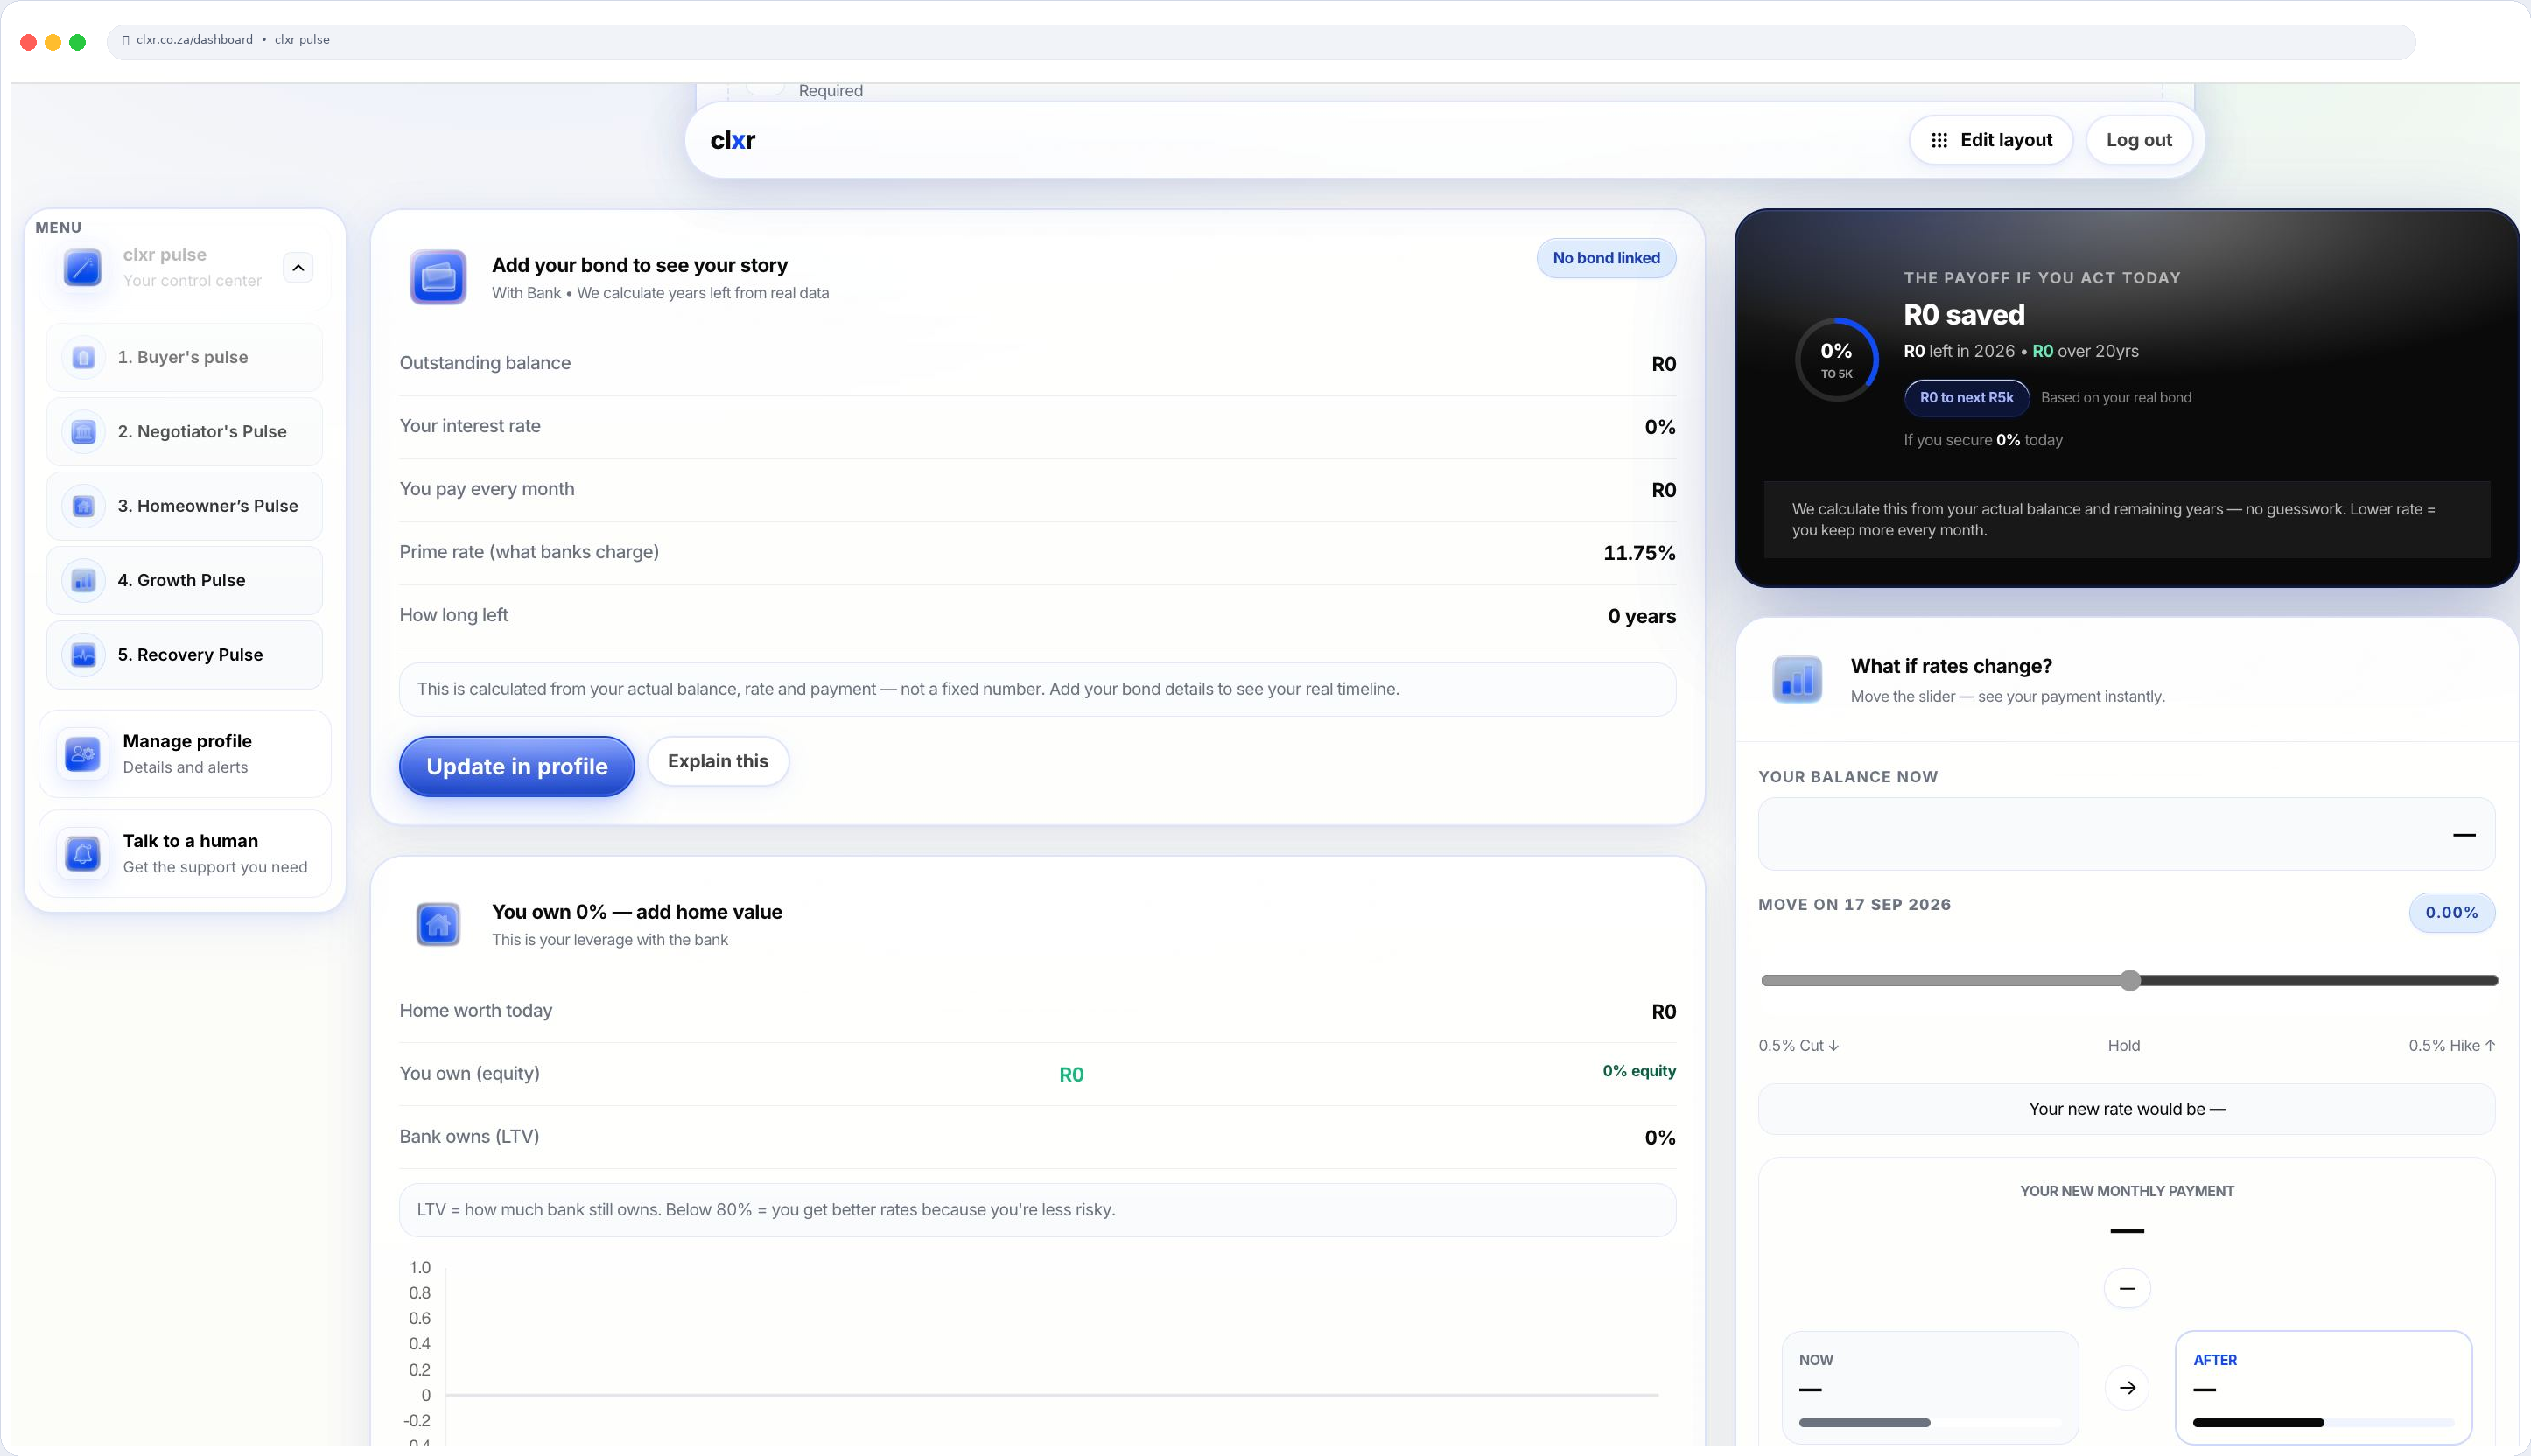This screenshot has height=1456, width=2531.
Task: Click the Outstanding balance row label
Action: click(x=485, y=363)
